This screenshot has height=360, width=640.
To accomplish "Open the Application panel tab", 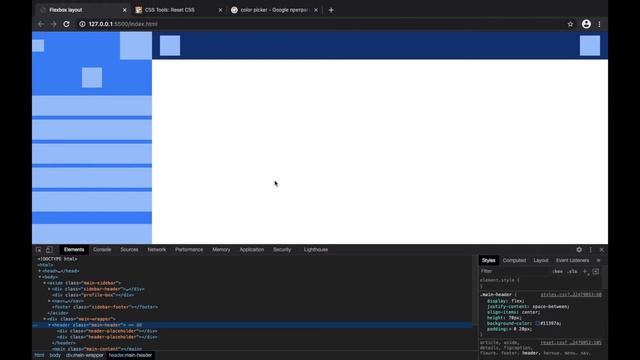I will pos(252,250).
